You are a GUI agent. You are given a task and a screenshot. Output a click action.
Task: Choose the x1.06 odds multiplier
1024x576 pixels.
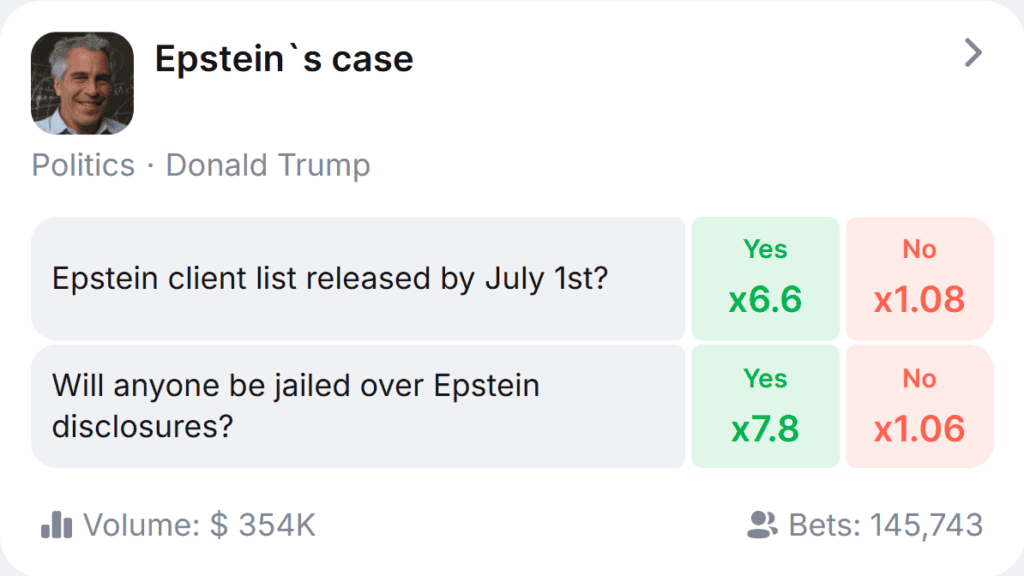919,429
